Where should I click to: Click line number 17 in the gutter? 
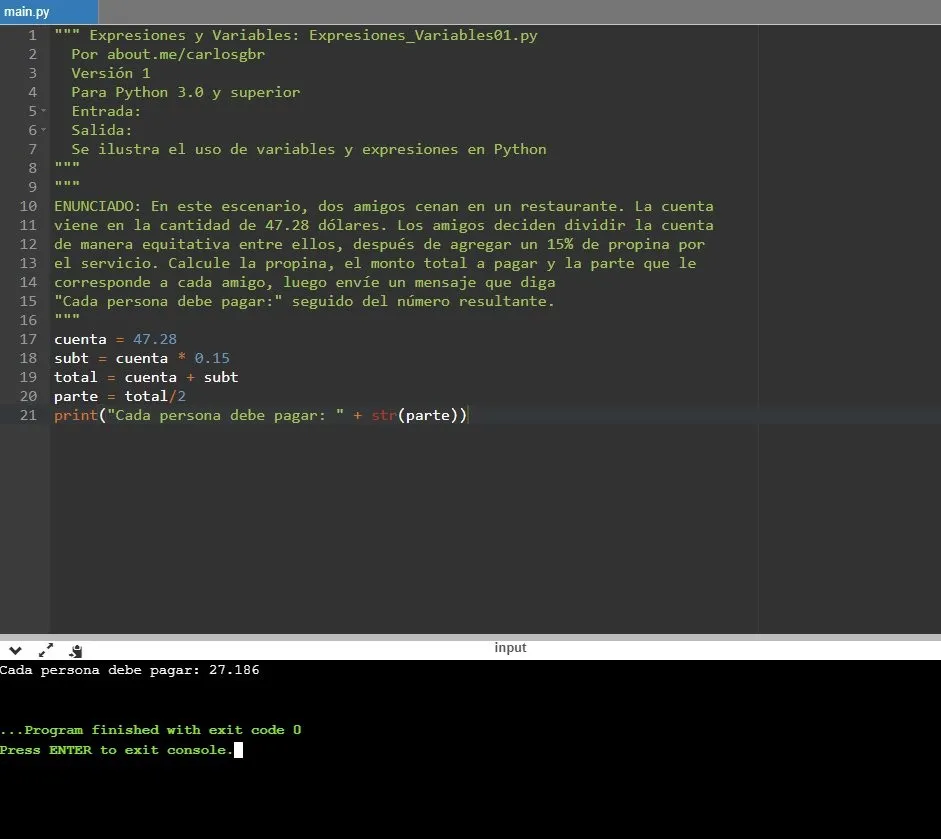pos(28,339)
